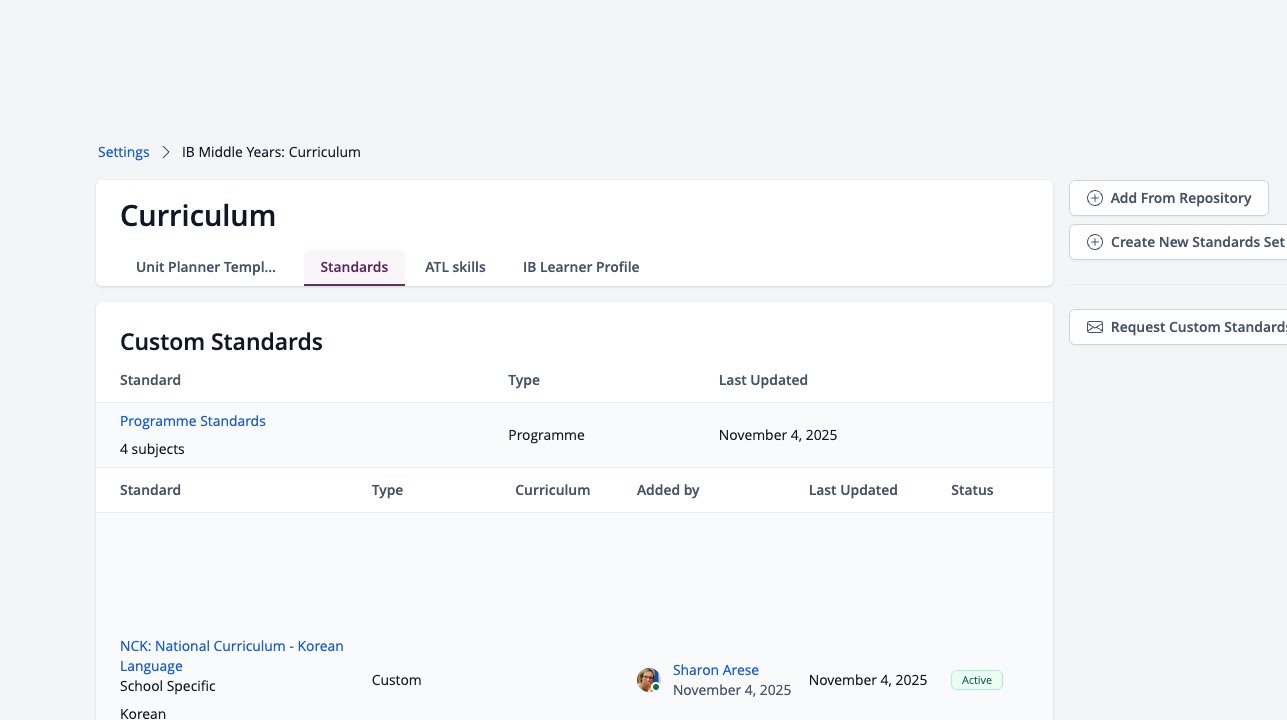Click the plus icon on Create New Standards Set
Viewport: 1287px width, 720px height.
click(x=1095, y=242)
